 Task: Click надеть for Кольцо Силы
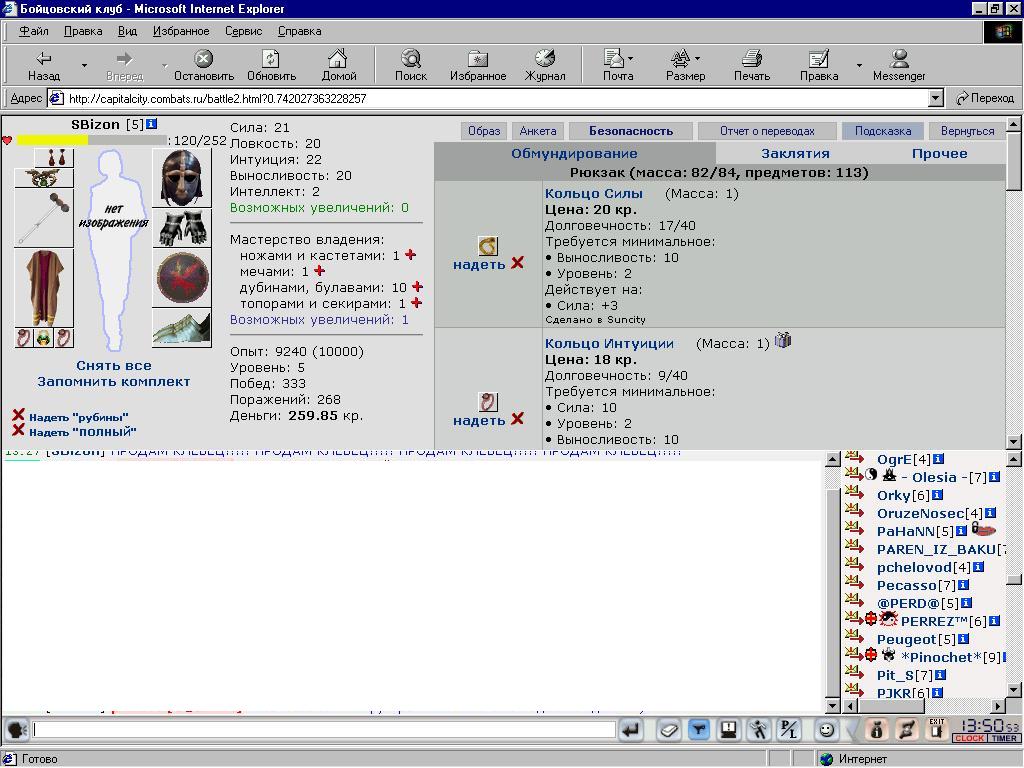click(479, 264)
